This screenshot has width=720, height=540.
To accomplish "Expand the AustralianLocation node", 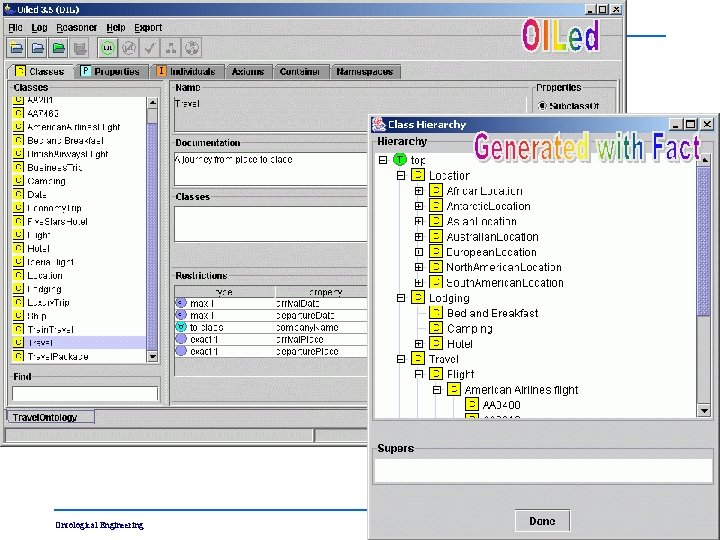I will pyautogui.click(x=419, y=236).
